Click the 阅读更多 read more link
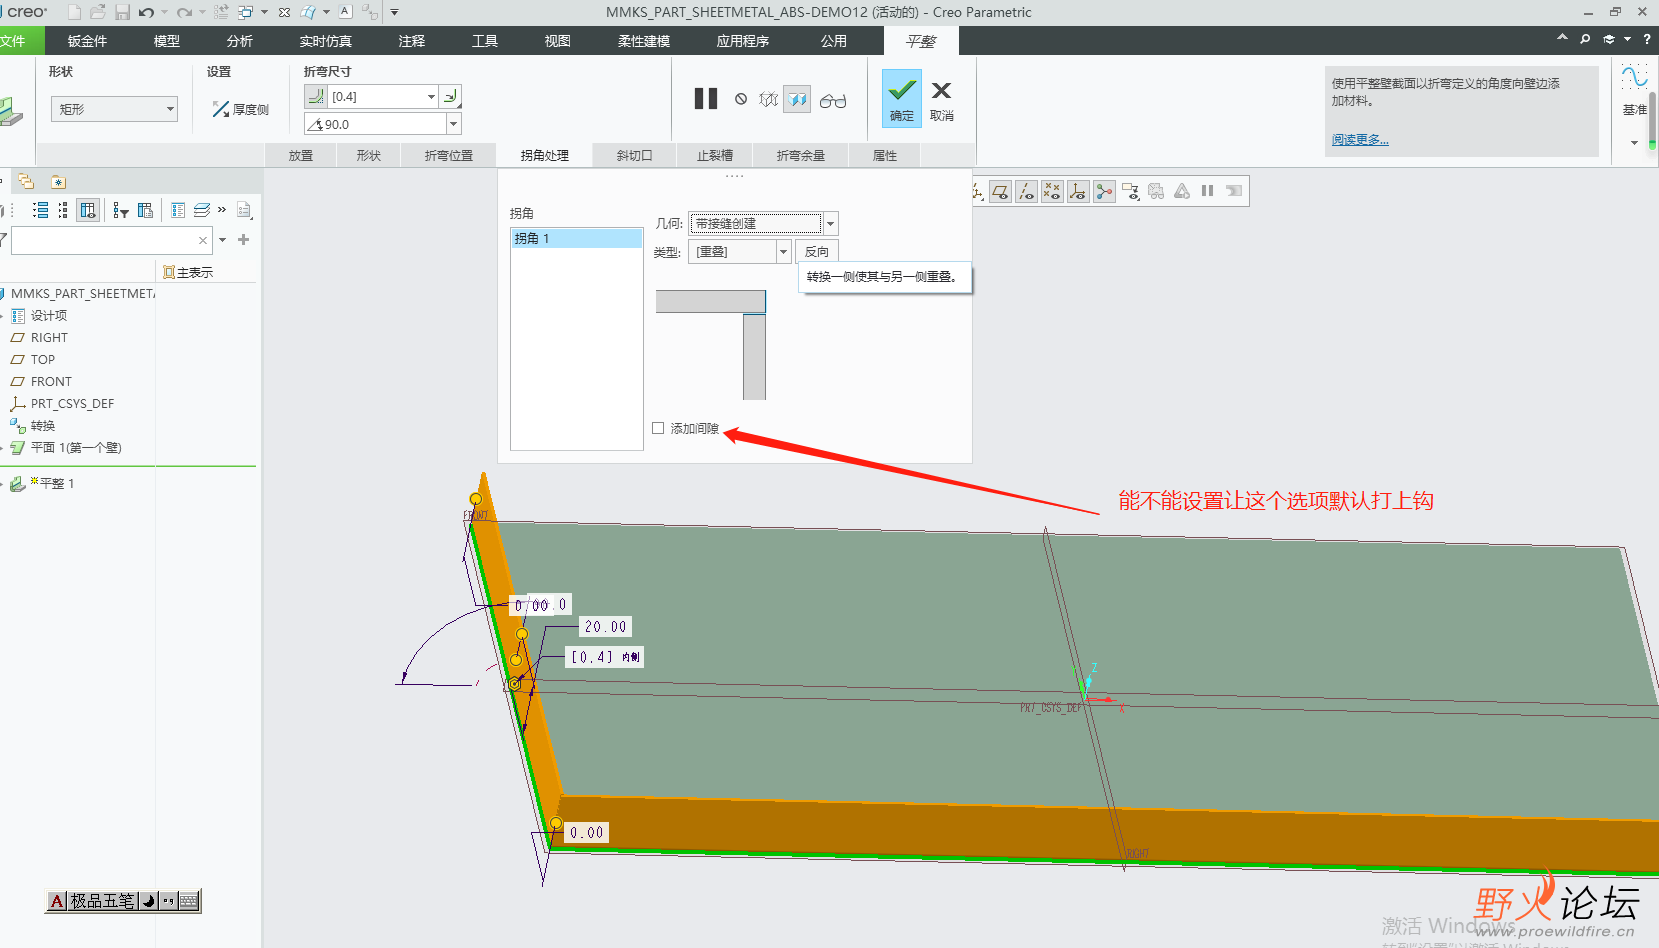The width and height of the screenshot is (1659, 948). 1360,140
